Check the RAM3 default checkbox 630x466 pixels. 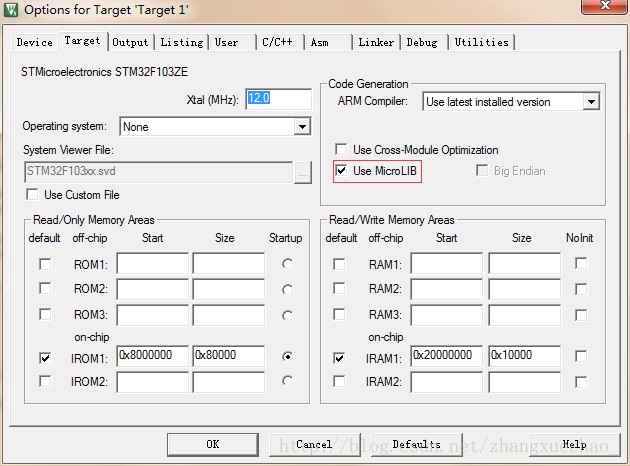click(x=339, y=314)
